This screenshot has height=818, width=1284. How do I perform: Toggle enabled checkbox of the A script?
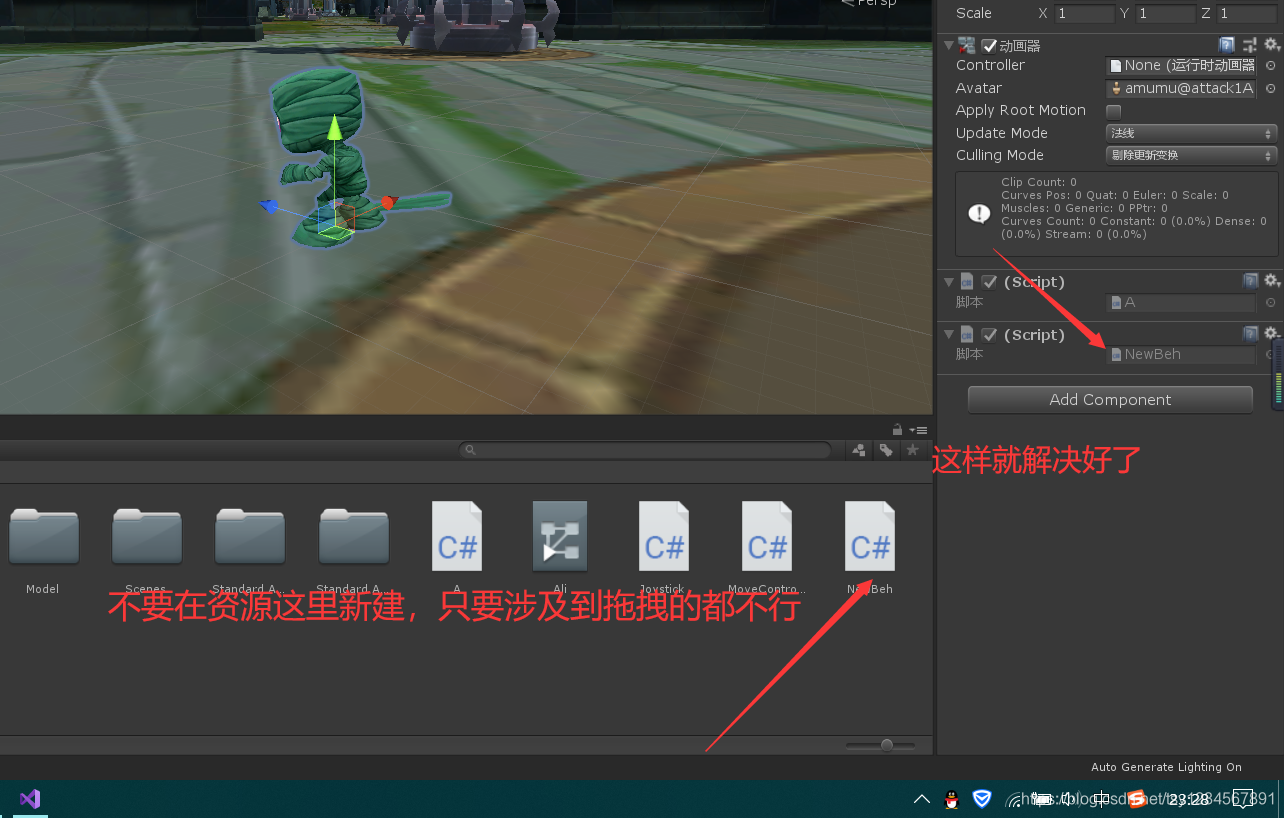pyautogui.click(x=989, y=282)
